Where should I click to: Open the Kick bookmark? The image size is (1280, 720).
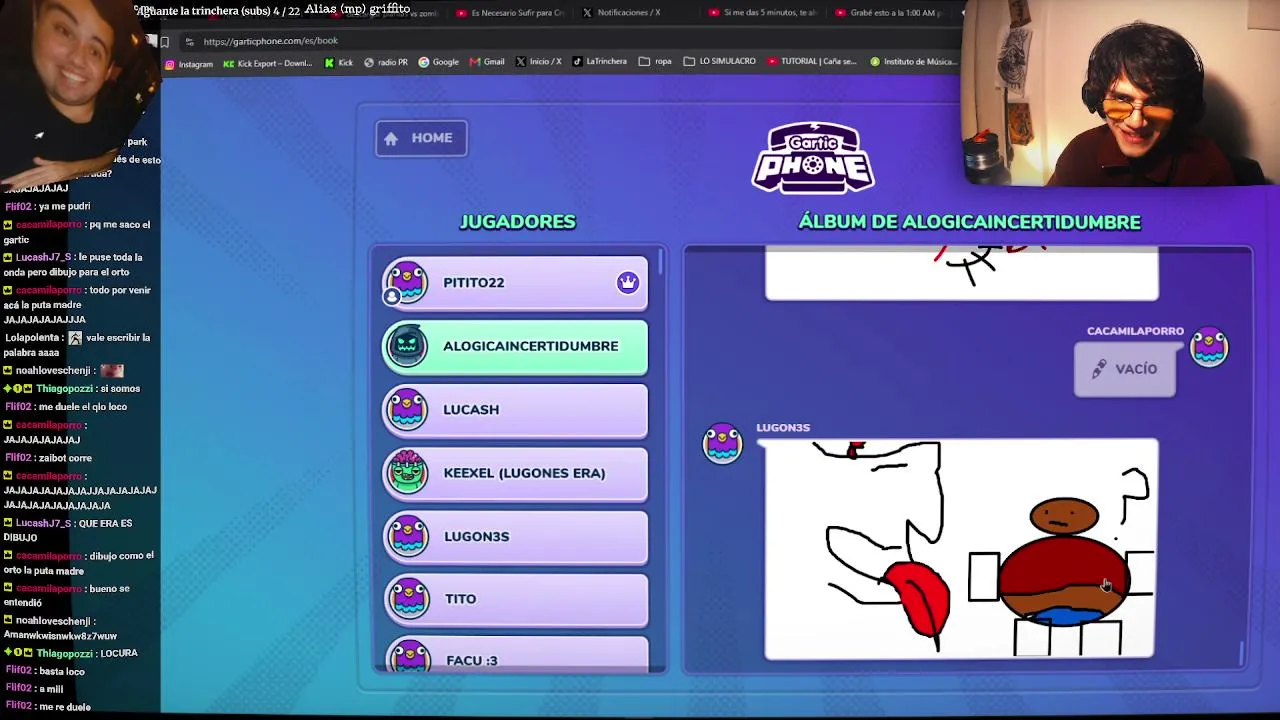[x=338, y=62]
